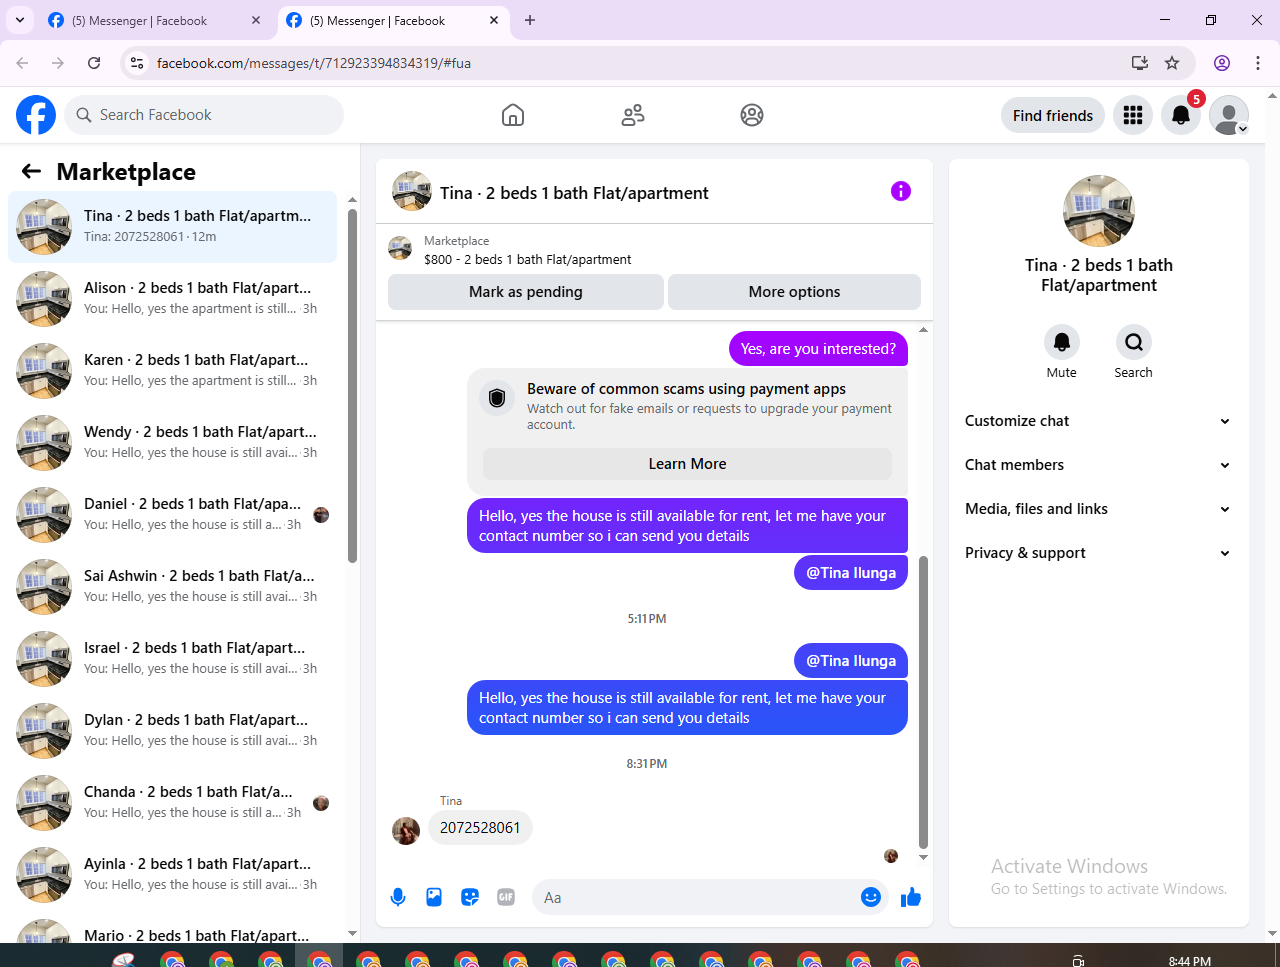Open the emoji picker
1280x967 pixels.
pyautogui.click(x=871, y=897)
